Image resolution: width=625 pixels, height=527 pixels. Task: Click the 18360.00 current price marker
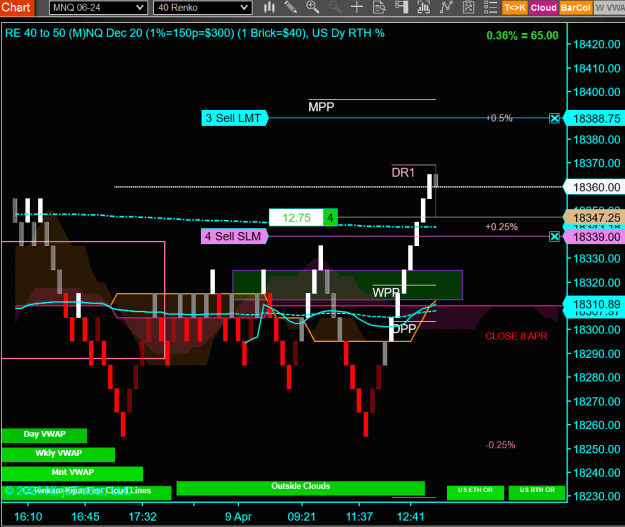[596, 187]
